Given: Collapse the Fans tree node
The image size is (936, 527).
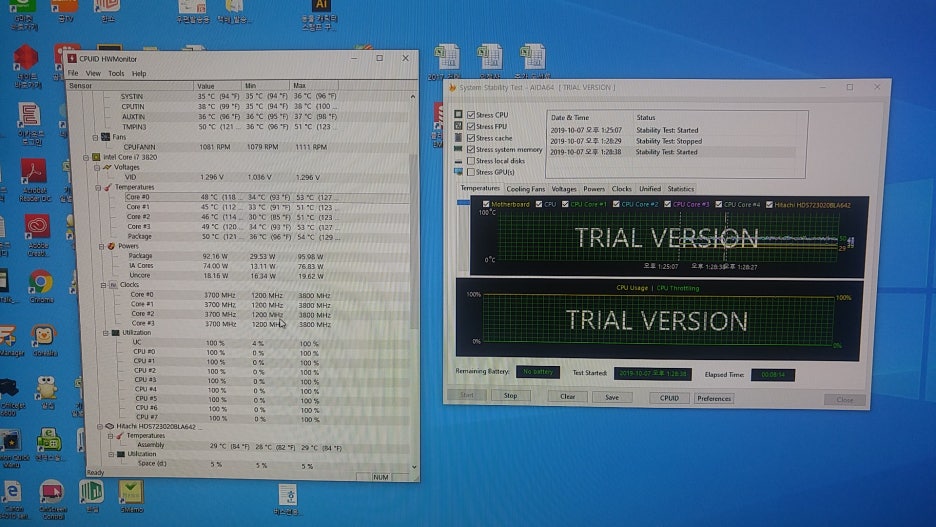Looking at the screenshot, I should (95, 137).
